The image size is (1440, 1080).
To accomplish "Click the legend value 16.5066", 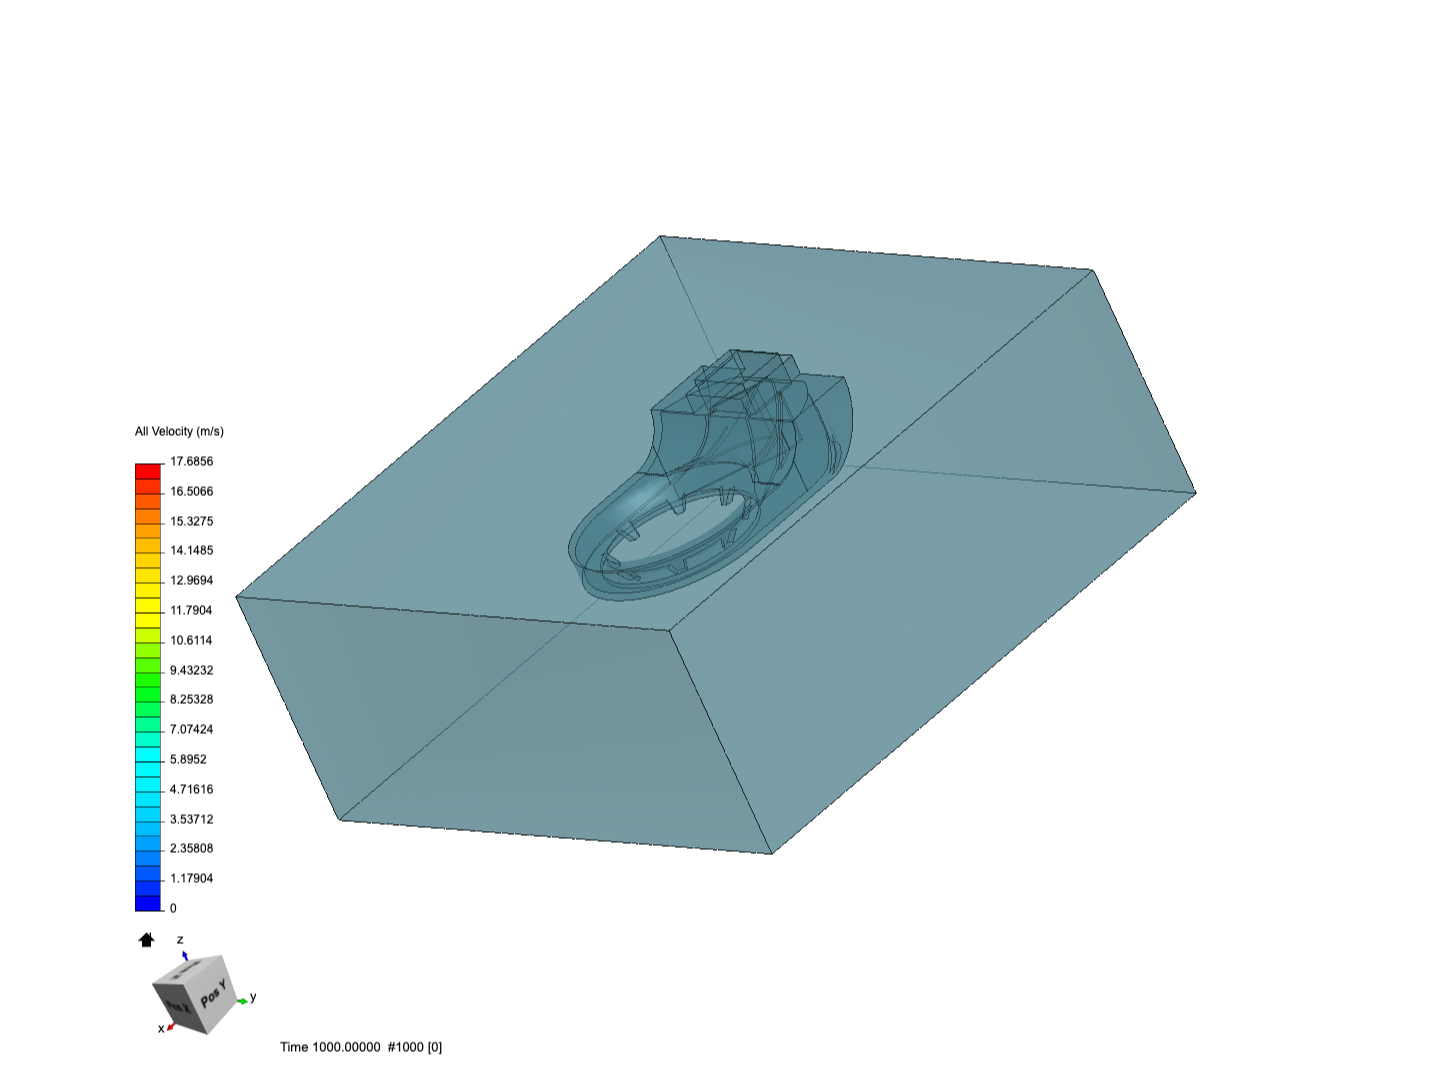I will click(x=191, y=492).
